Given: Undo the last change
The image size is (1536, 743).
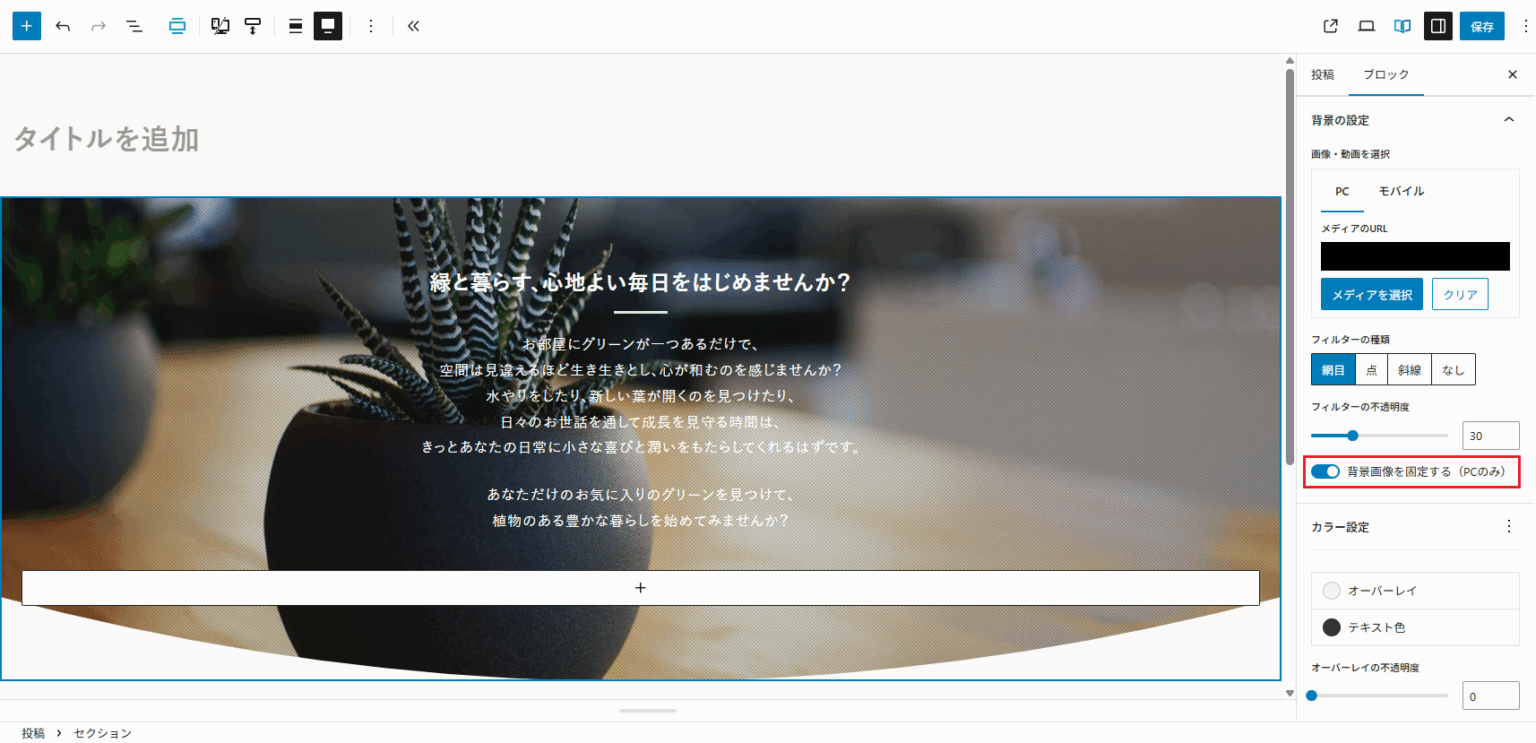Looking at the screenshot, I should (x=62, y=25).
